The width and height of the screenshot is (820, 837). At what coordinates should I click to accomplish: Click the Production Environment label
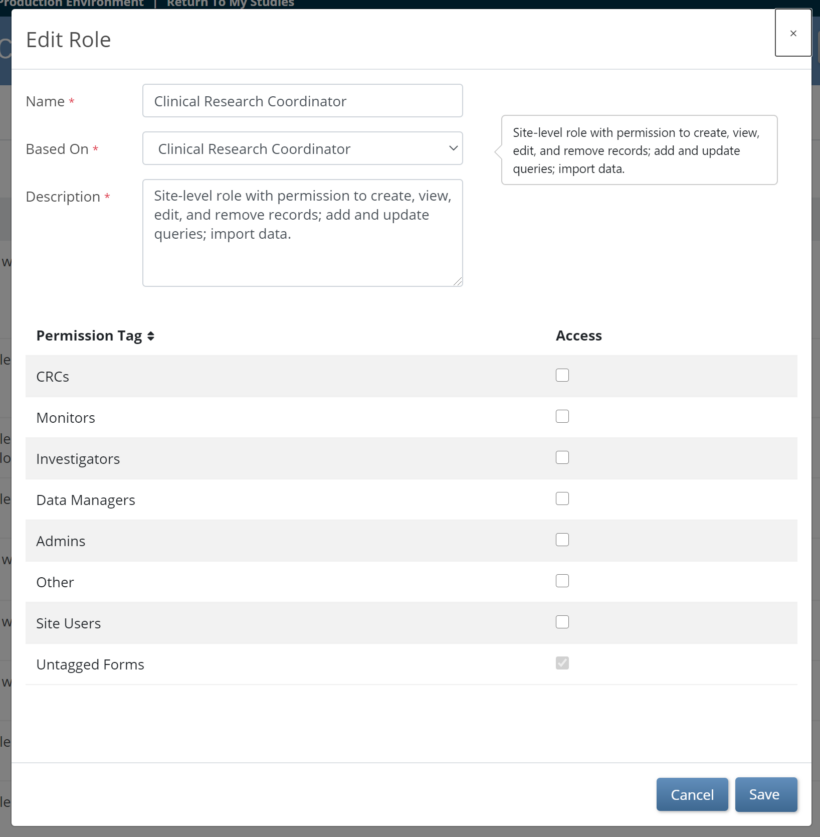coord(70,3)
